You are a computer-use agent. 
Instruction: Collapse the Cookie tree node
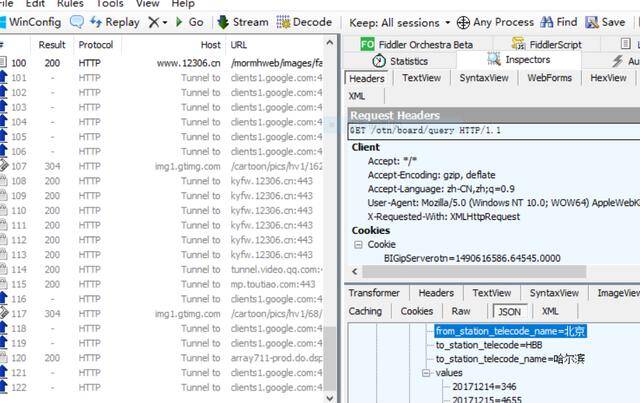(358, 245)
